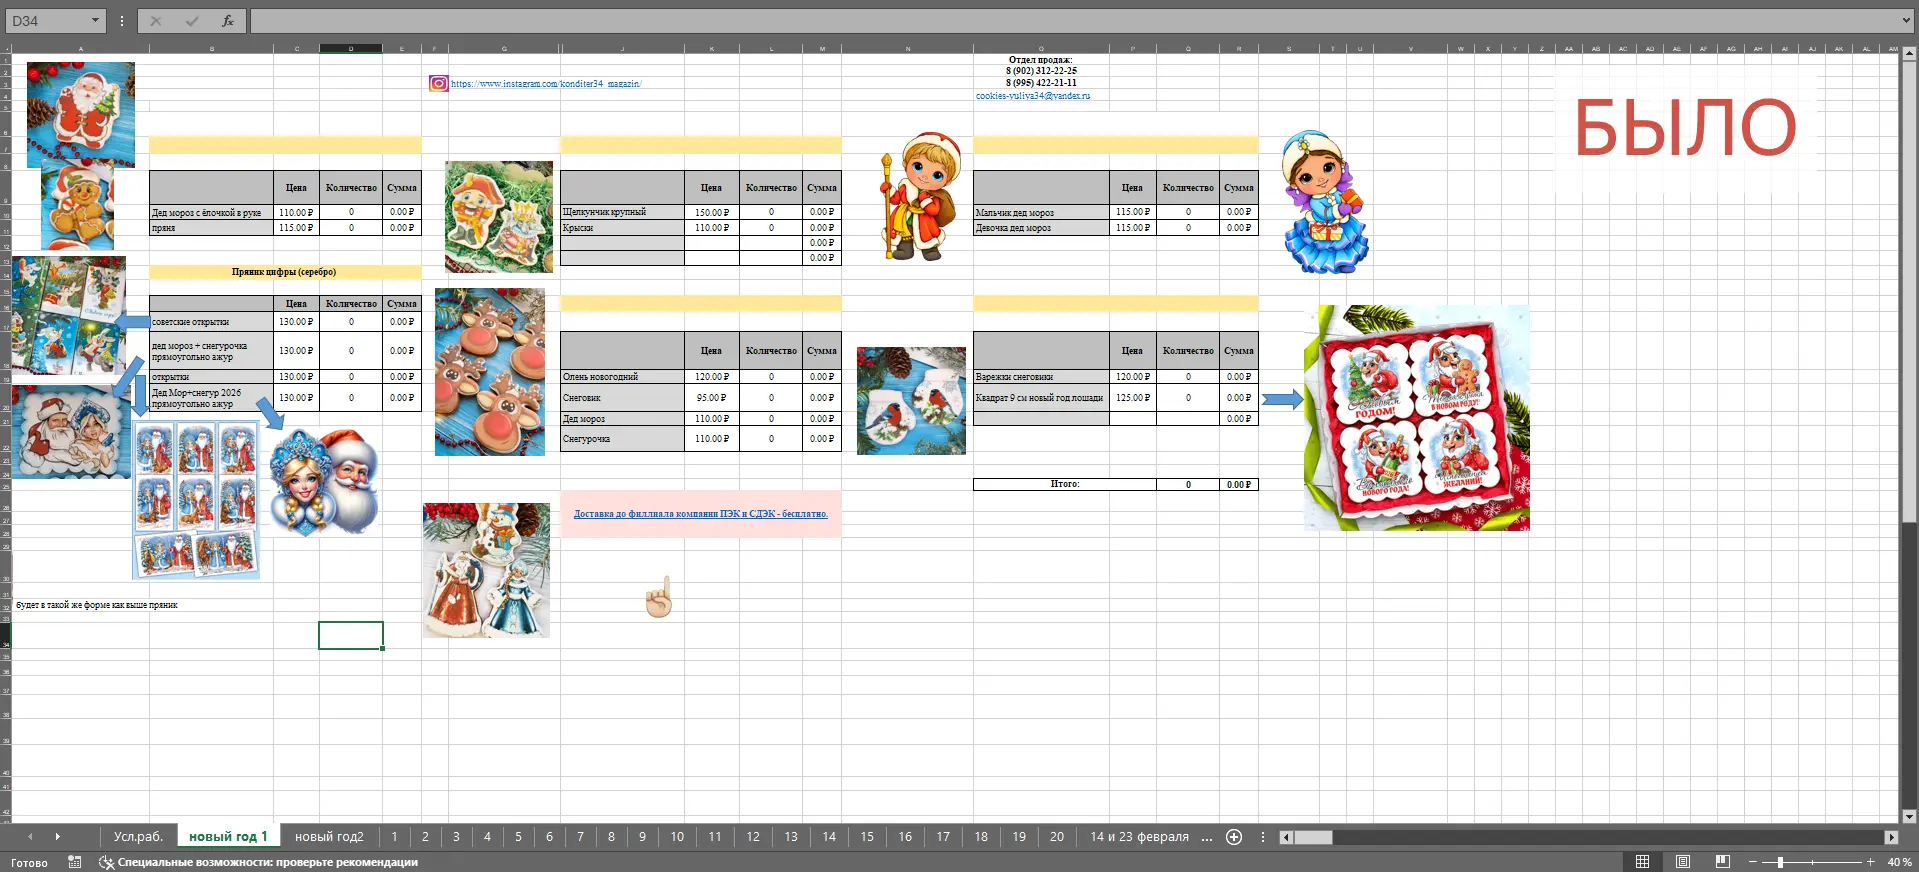1919x872 pixels.
Task: Click the more sheets ellipsis
Action: click(1207, 837)
